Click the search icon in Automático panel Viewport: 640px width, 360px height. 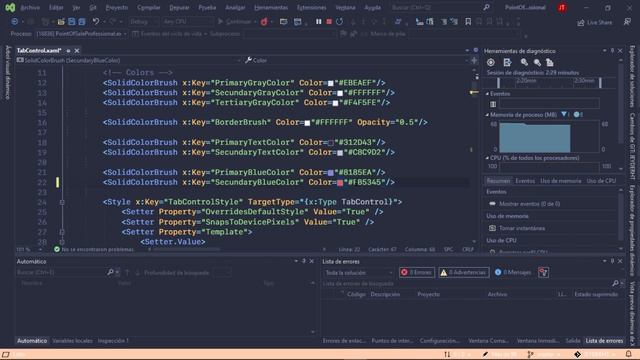(x=110, y=272)
